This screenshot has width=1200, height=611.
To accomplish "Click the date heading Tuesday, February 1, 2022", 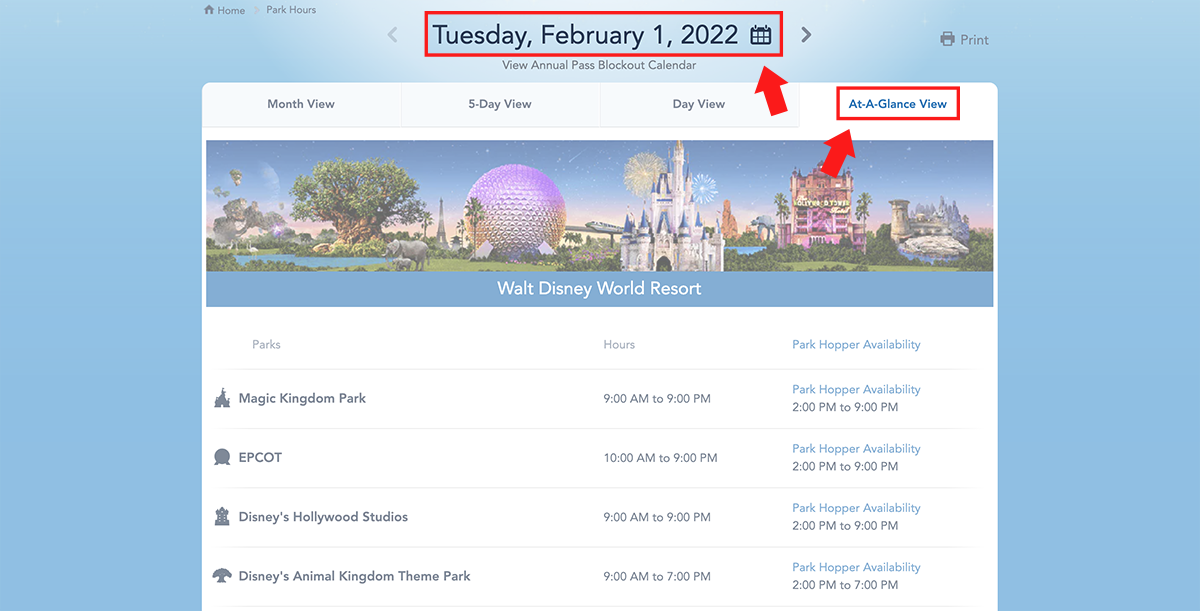I will (586, 35).
